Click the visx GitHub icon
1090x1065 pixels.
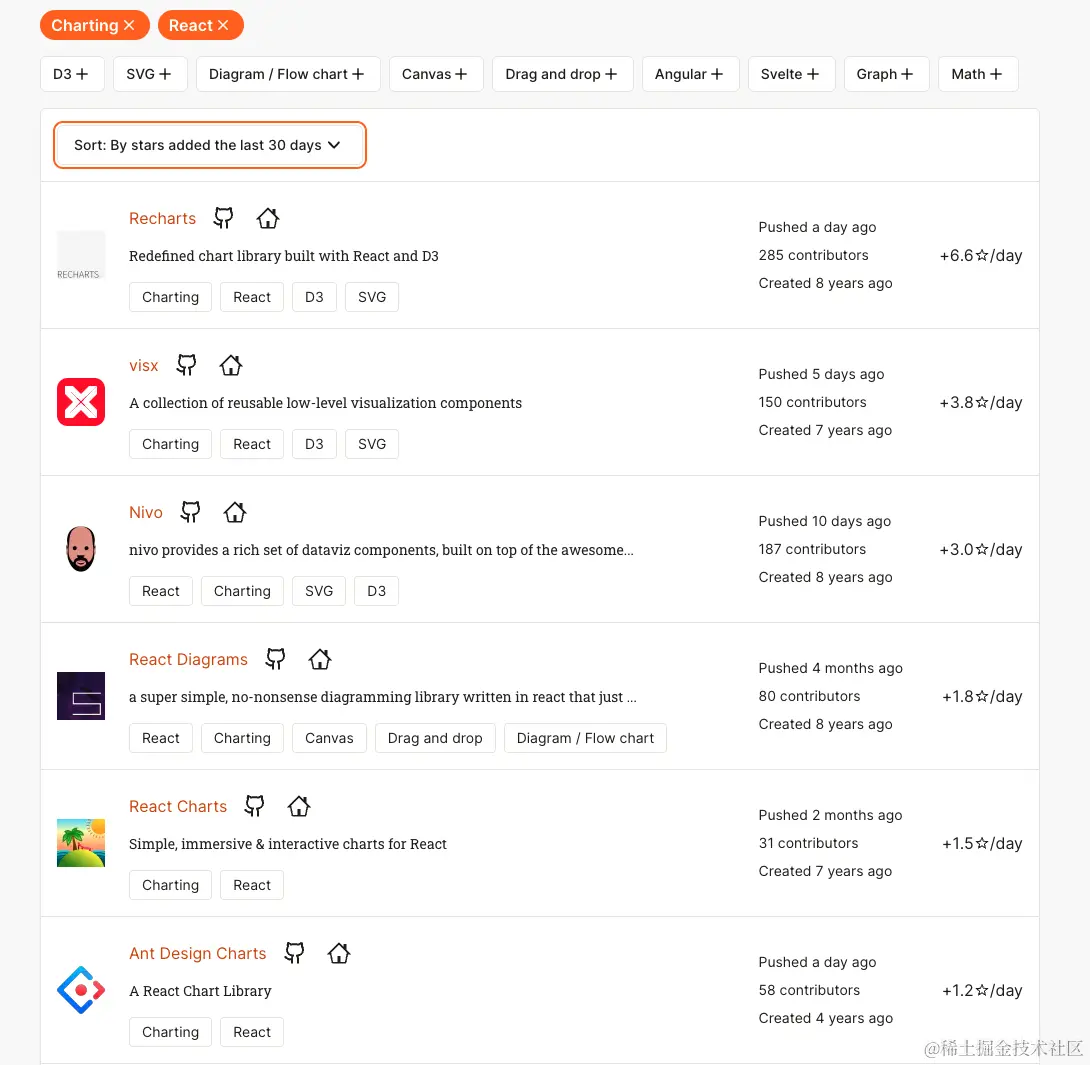tap(187, 365)
